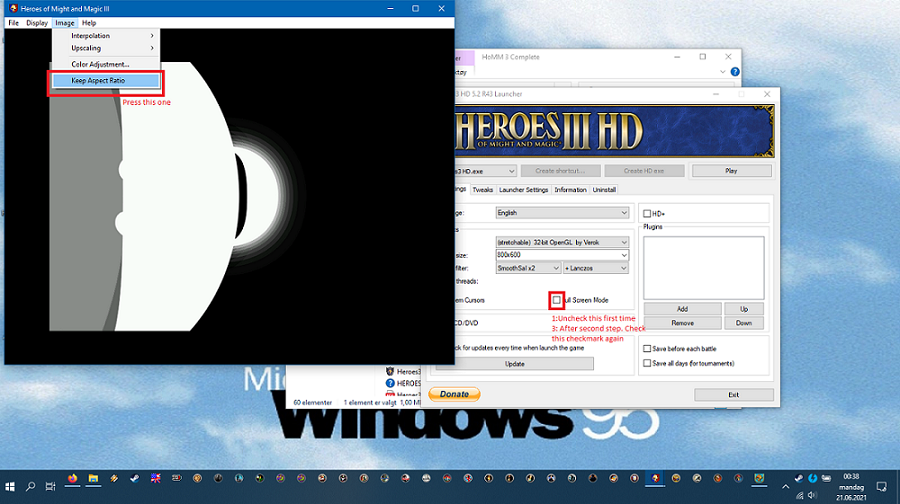
Task: Select Keep Aspect Ratio menu entry
Action: (106, 80)
